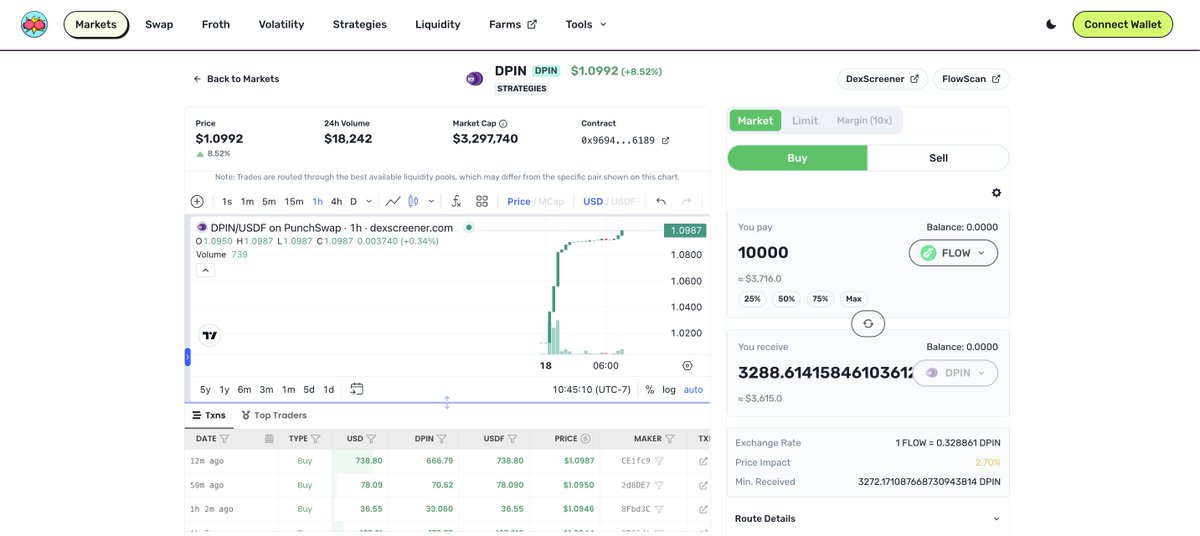
Task: Add chart comparison with plus icon
Action: pyautogui.click(x=197, y=201)
